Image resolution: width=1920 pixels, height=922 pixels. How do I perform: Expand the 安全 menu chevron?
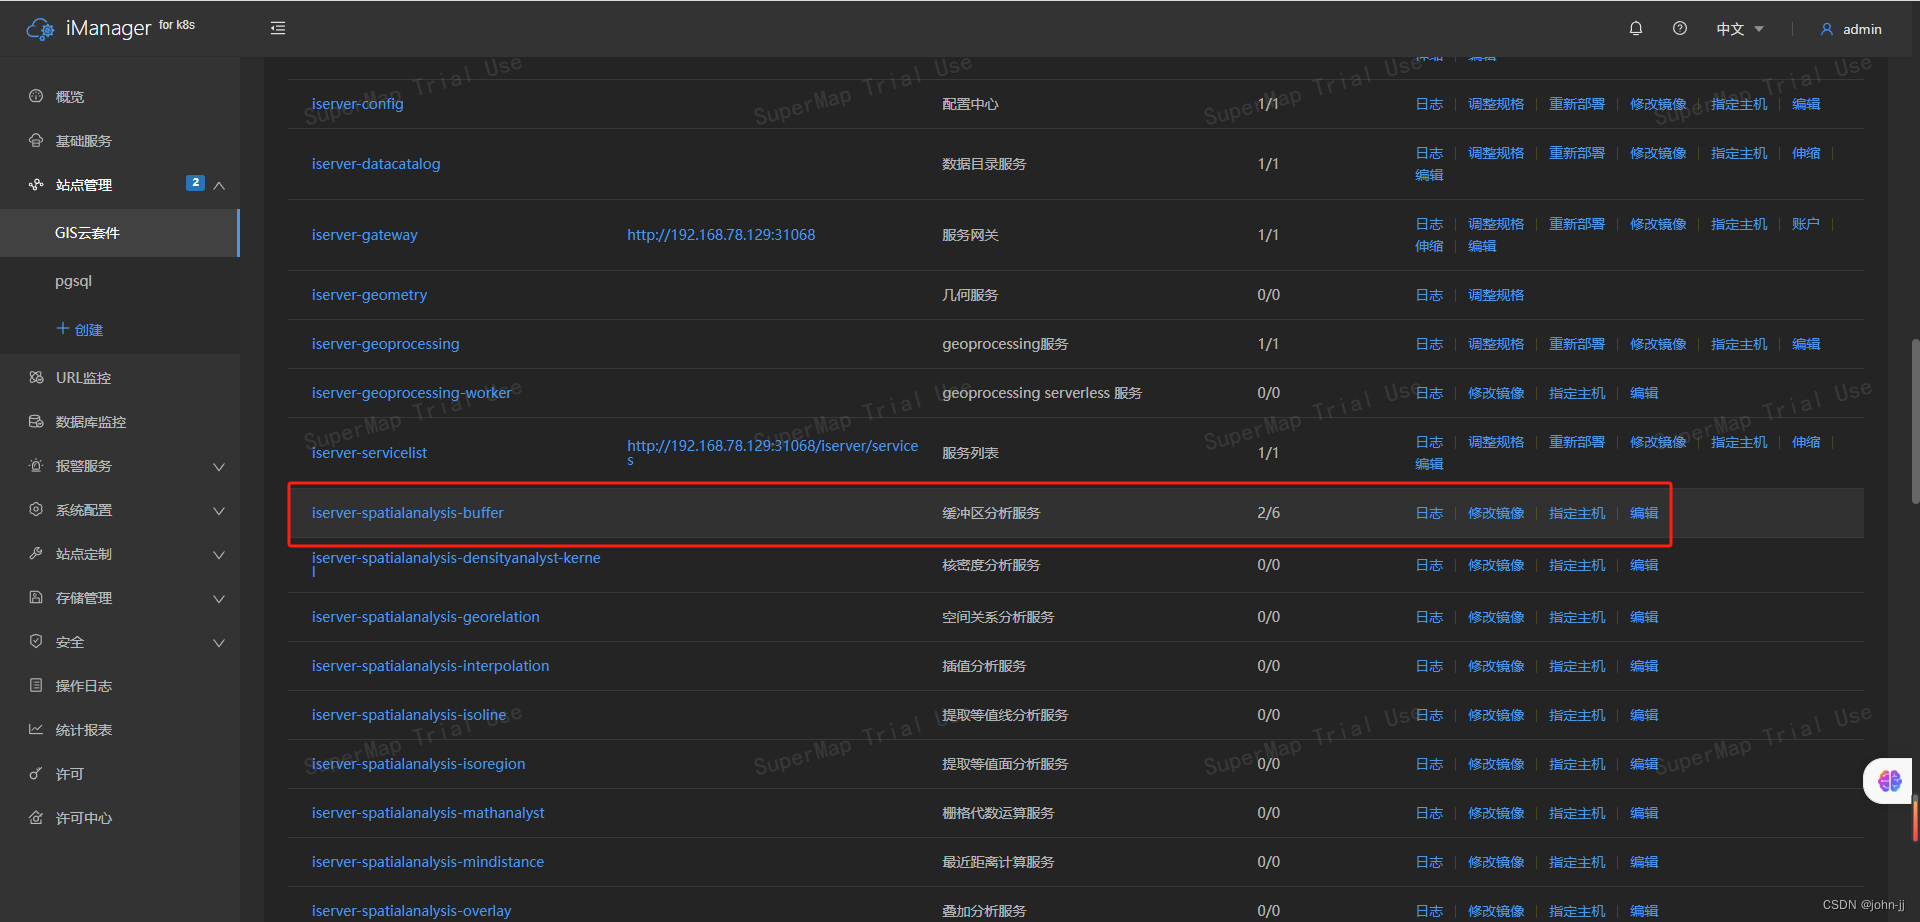(219, 643)
